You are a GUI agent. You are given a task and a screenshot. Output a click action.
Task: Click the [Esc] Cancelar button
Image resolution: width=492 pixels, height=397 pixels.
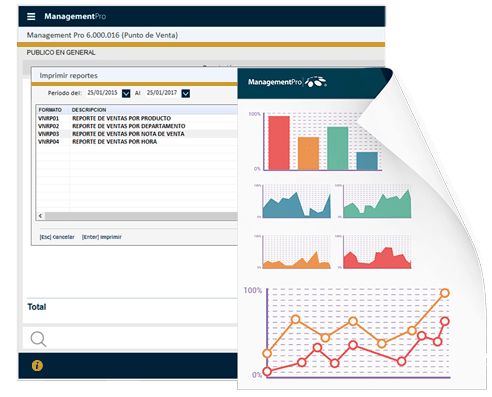pos(57,237)
